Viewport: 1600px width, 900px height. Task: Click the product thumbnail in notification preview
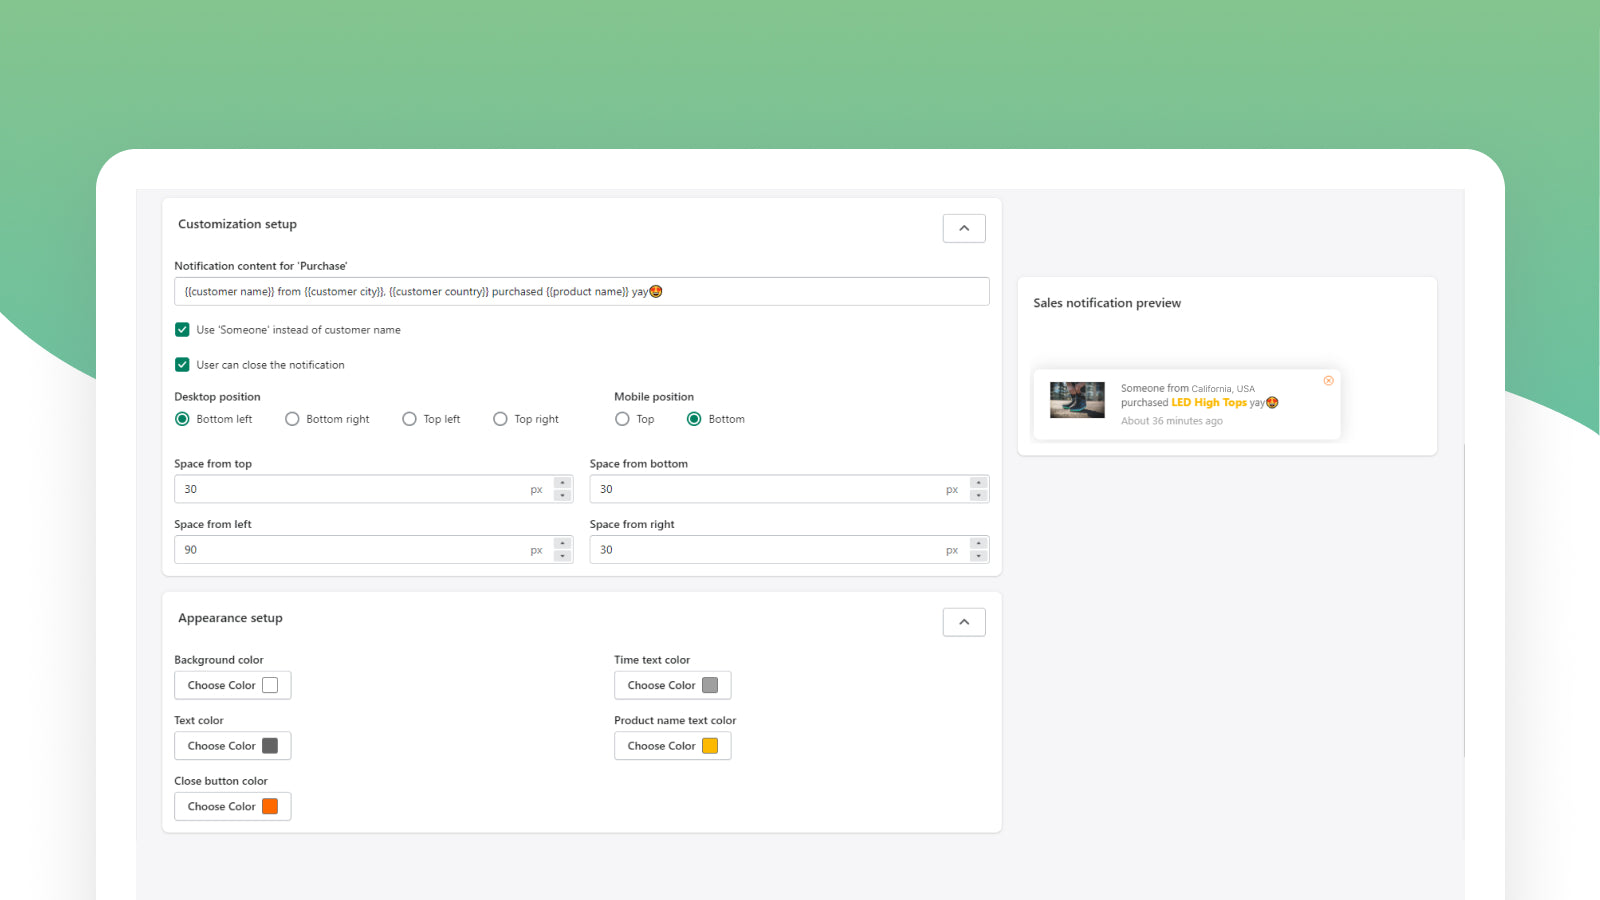pyautogui.click(x=1077, y=400)
